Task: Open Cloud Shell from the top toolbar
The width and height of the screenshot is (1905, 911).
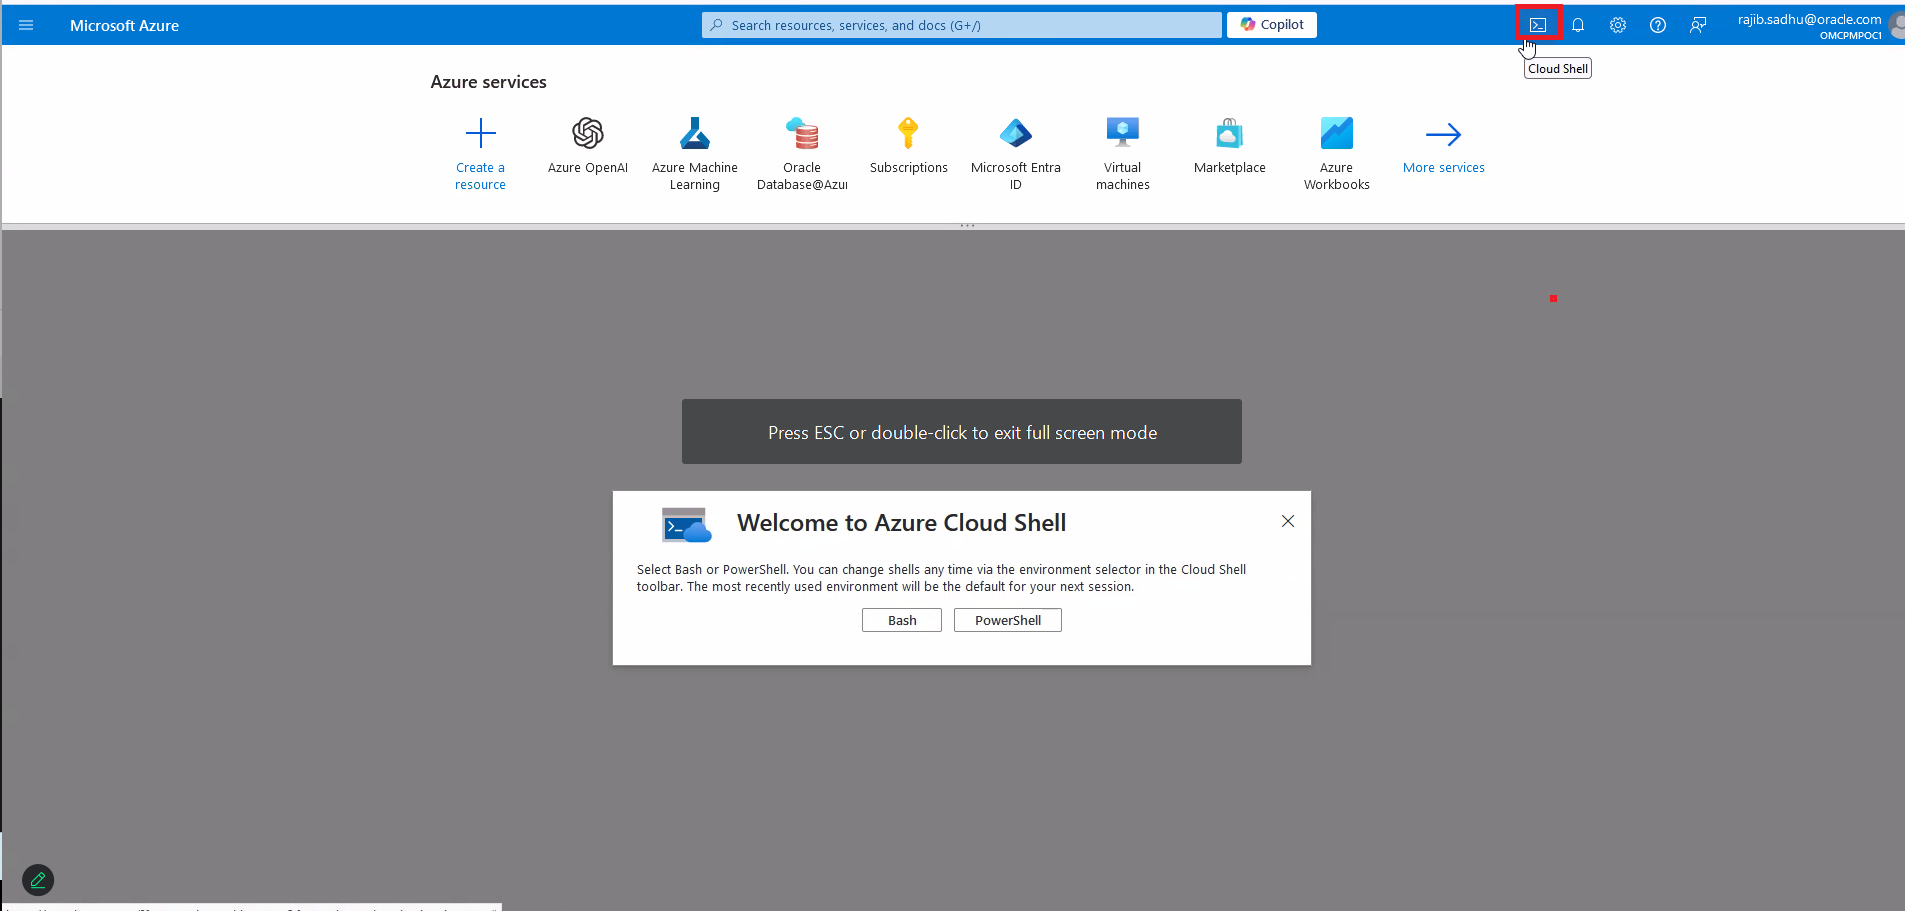Action: [1537, 24]
